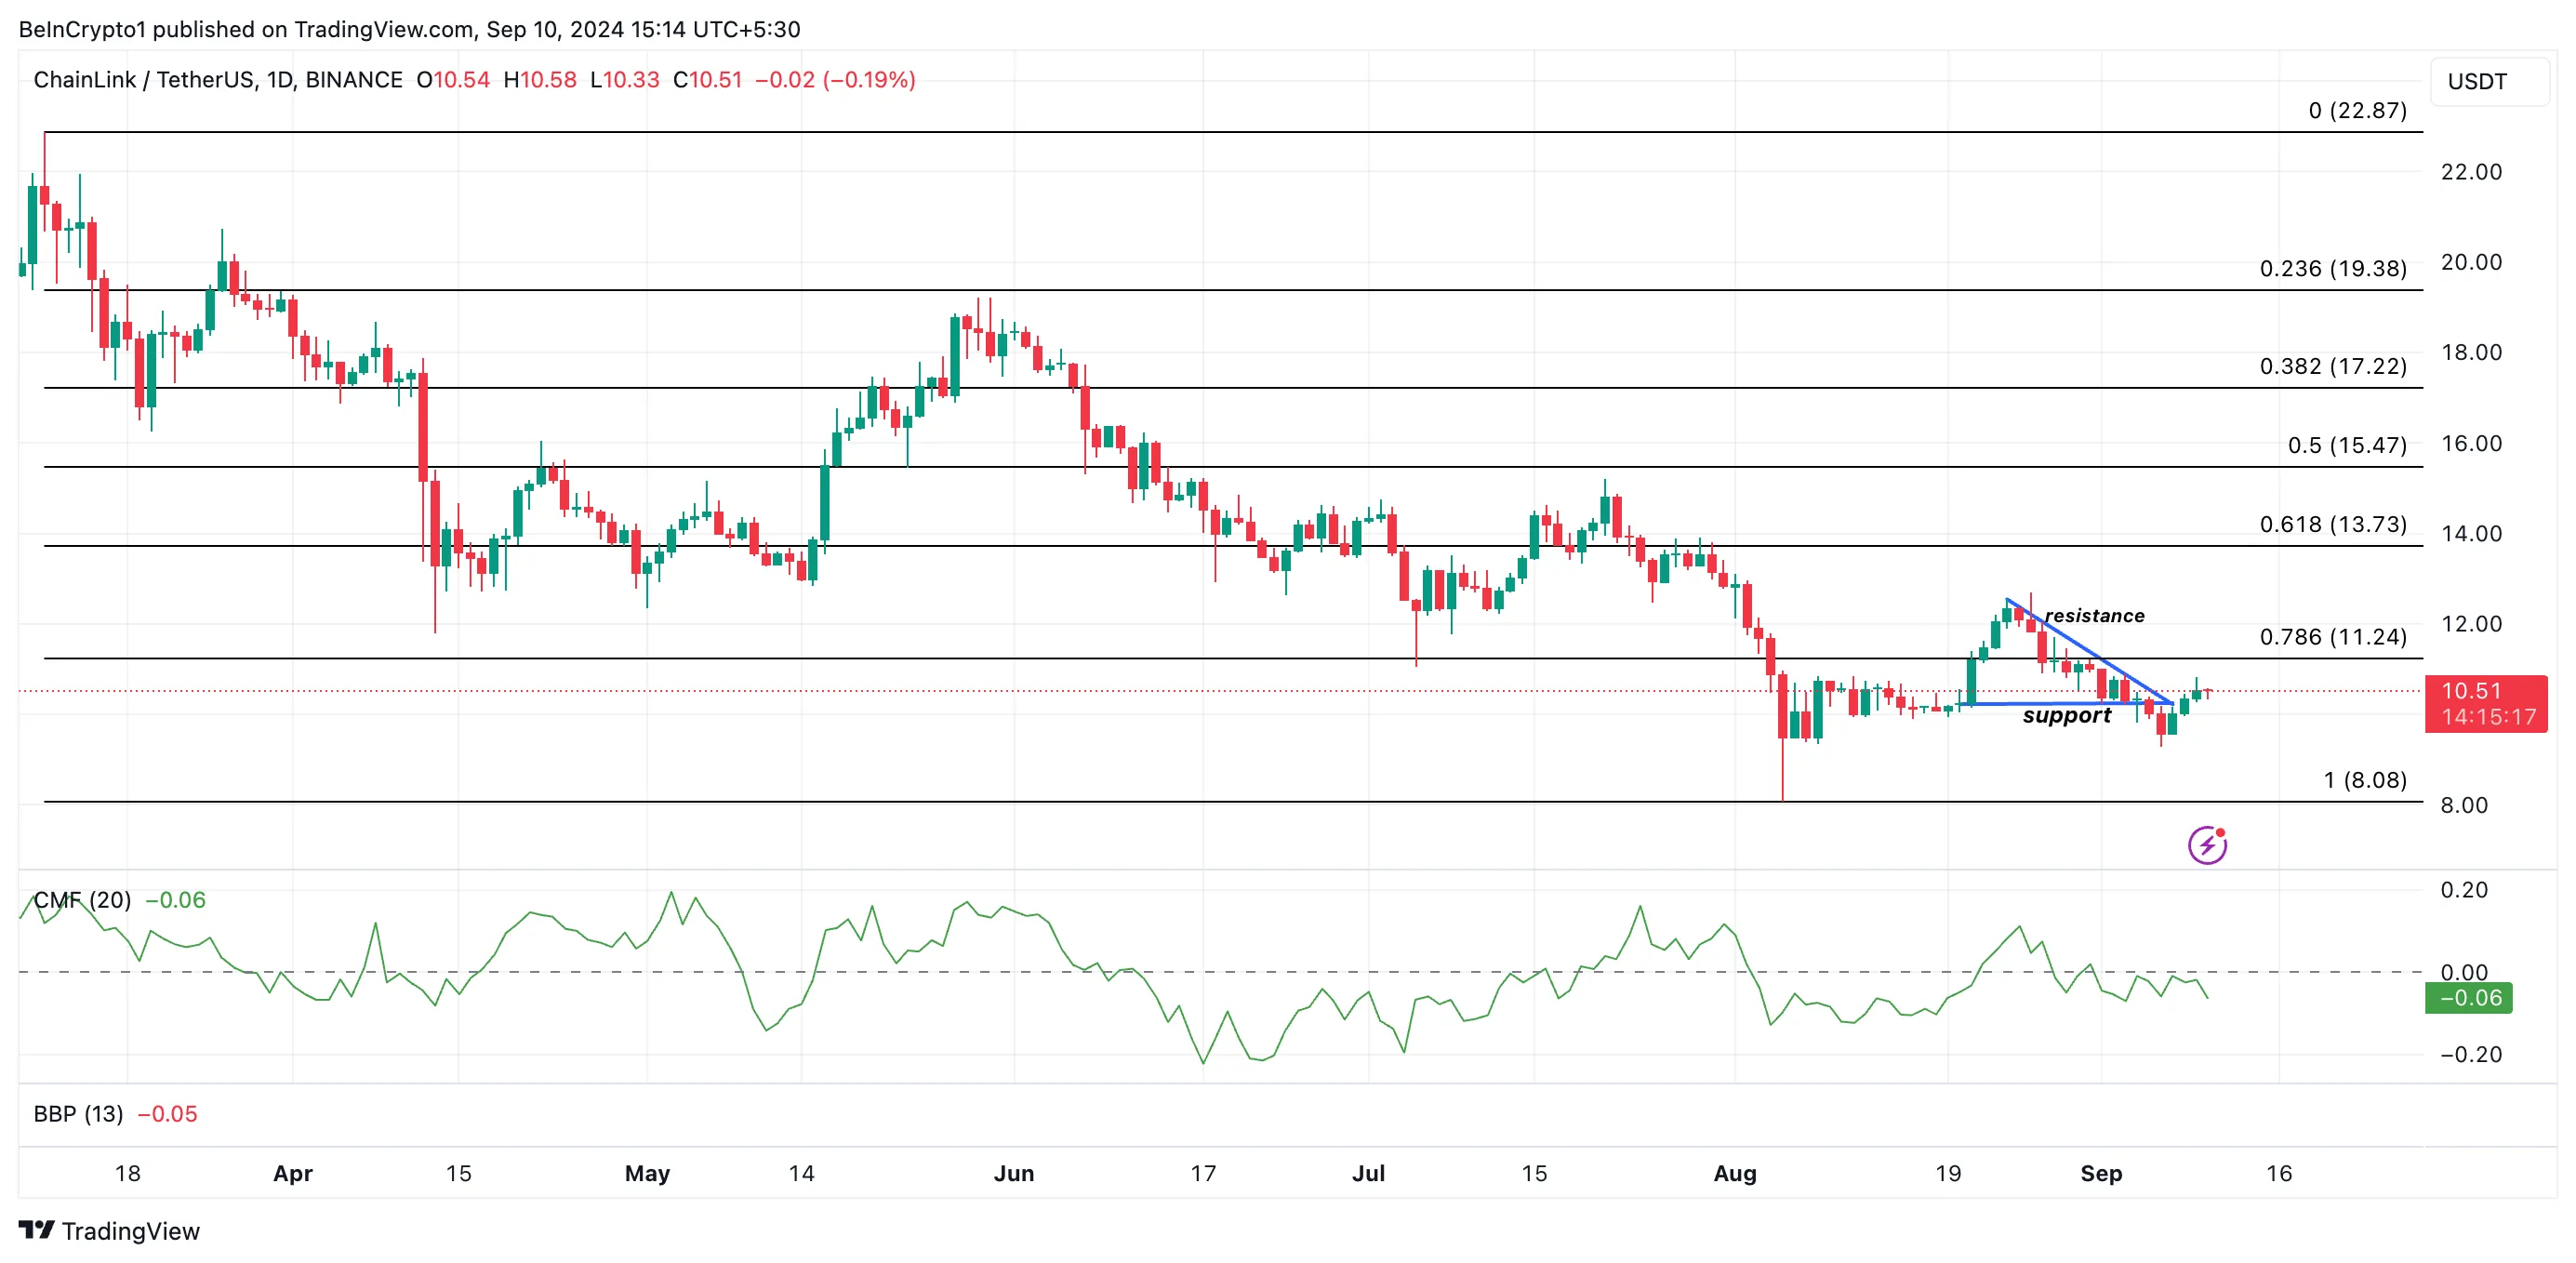Click the 1 (8.08) Fibonacci level label
Screen dimensions: 2576x1263
pos(2364,780)
